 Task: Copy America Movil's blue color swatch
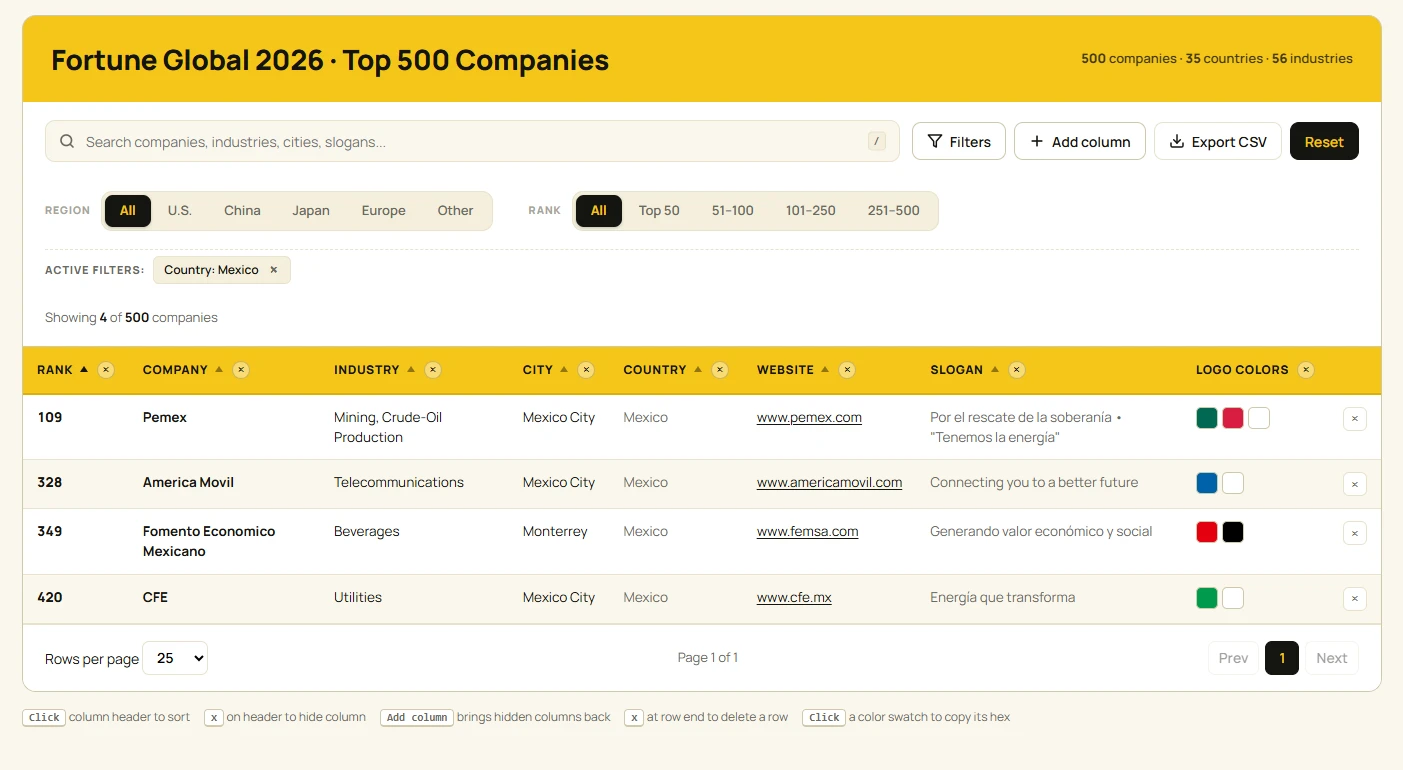[x=1207, y=483]
